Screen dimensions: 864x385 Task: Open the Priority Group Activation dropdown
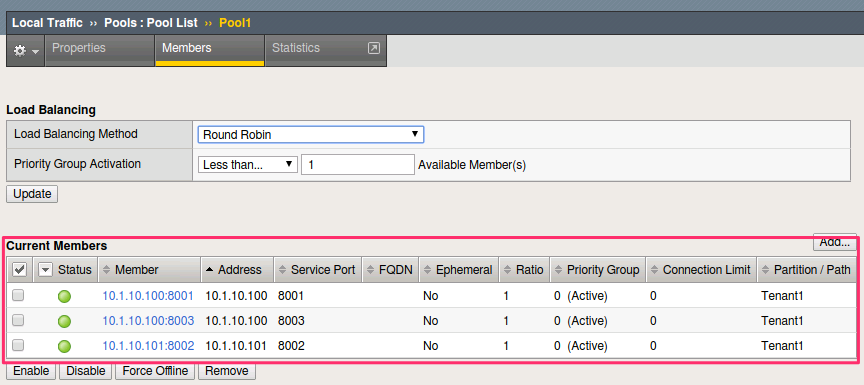[x=247, y=164]
